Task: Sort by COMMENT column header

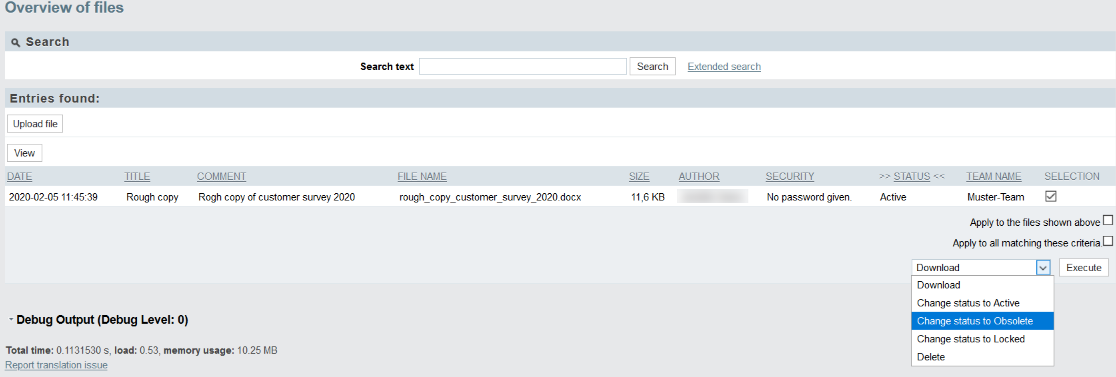Action: click(x=221, y=176)
